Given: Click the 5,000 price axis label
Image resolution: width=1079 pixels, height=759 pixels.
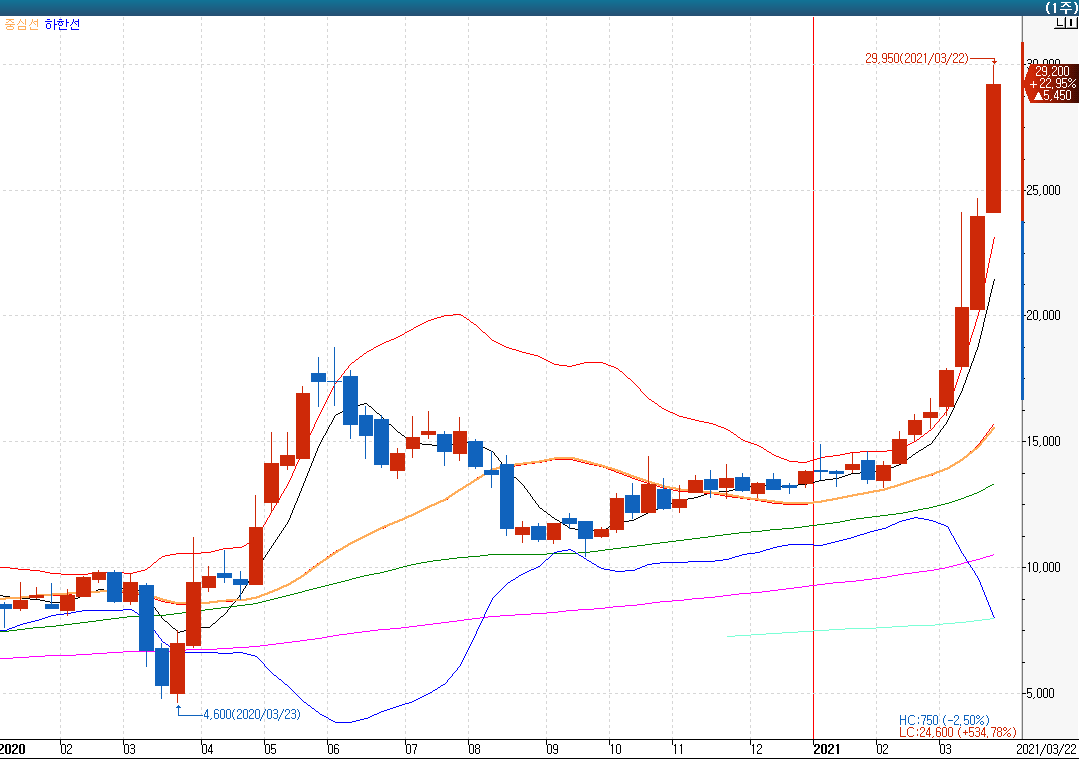Looking at the screenshot, I should 1046,692.
